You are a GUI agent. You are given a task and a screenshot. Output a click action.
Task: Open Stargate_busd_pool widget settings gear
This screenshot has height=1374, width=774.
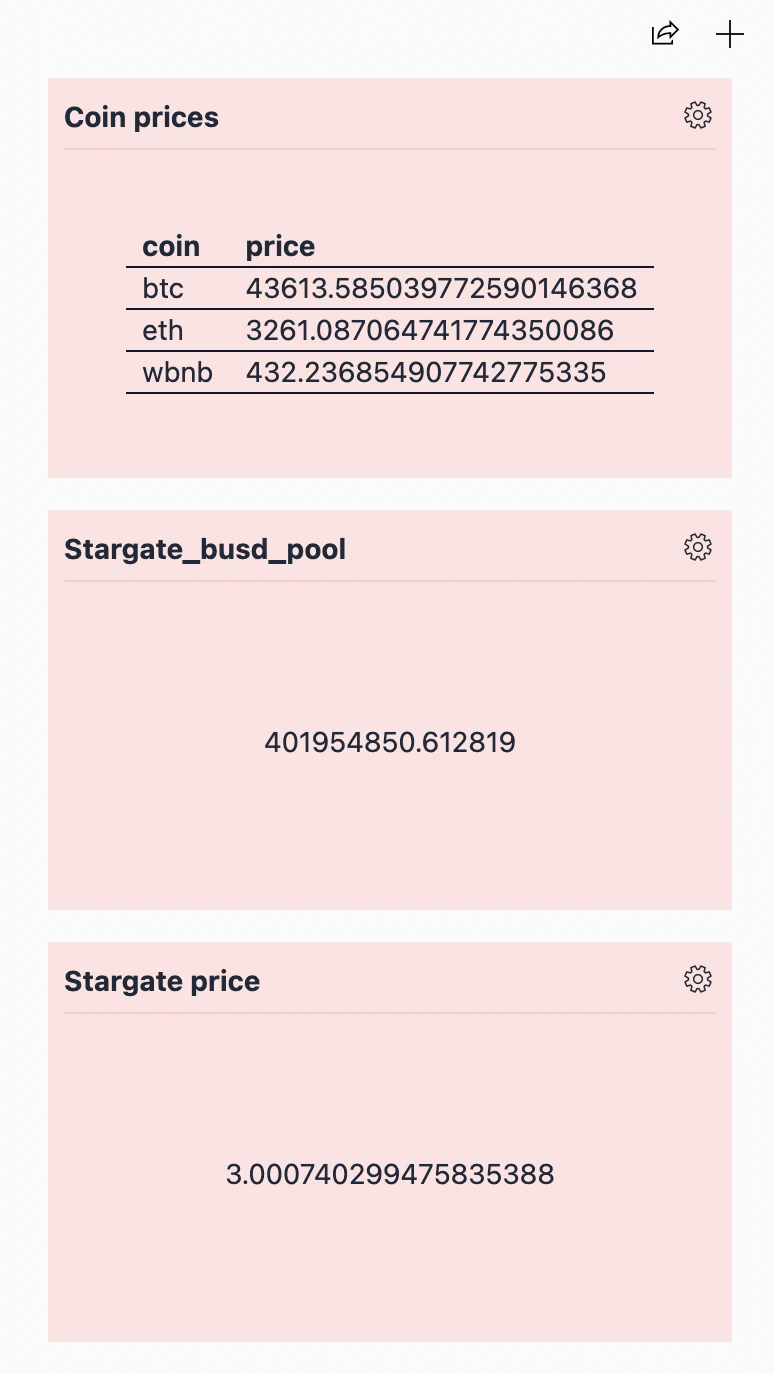click(697, 547)
